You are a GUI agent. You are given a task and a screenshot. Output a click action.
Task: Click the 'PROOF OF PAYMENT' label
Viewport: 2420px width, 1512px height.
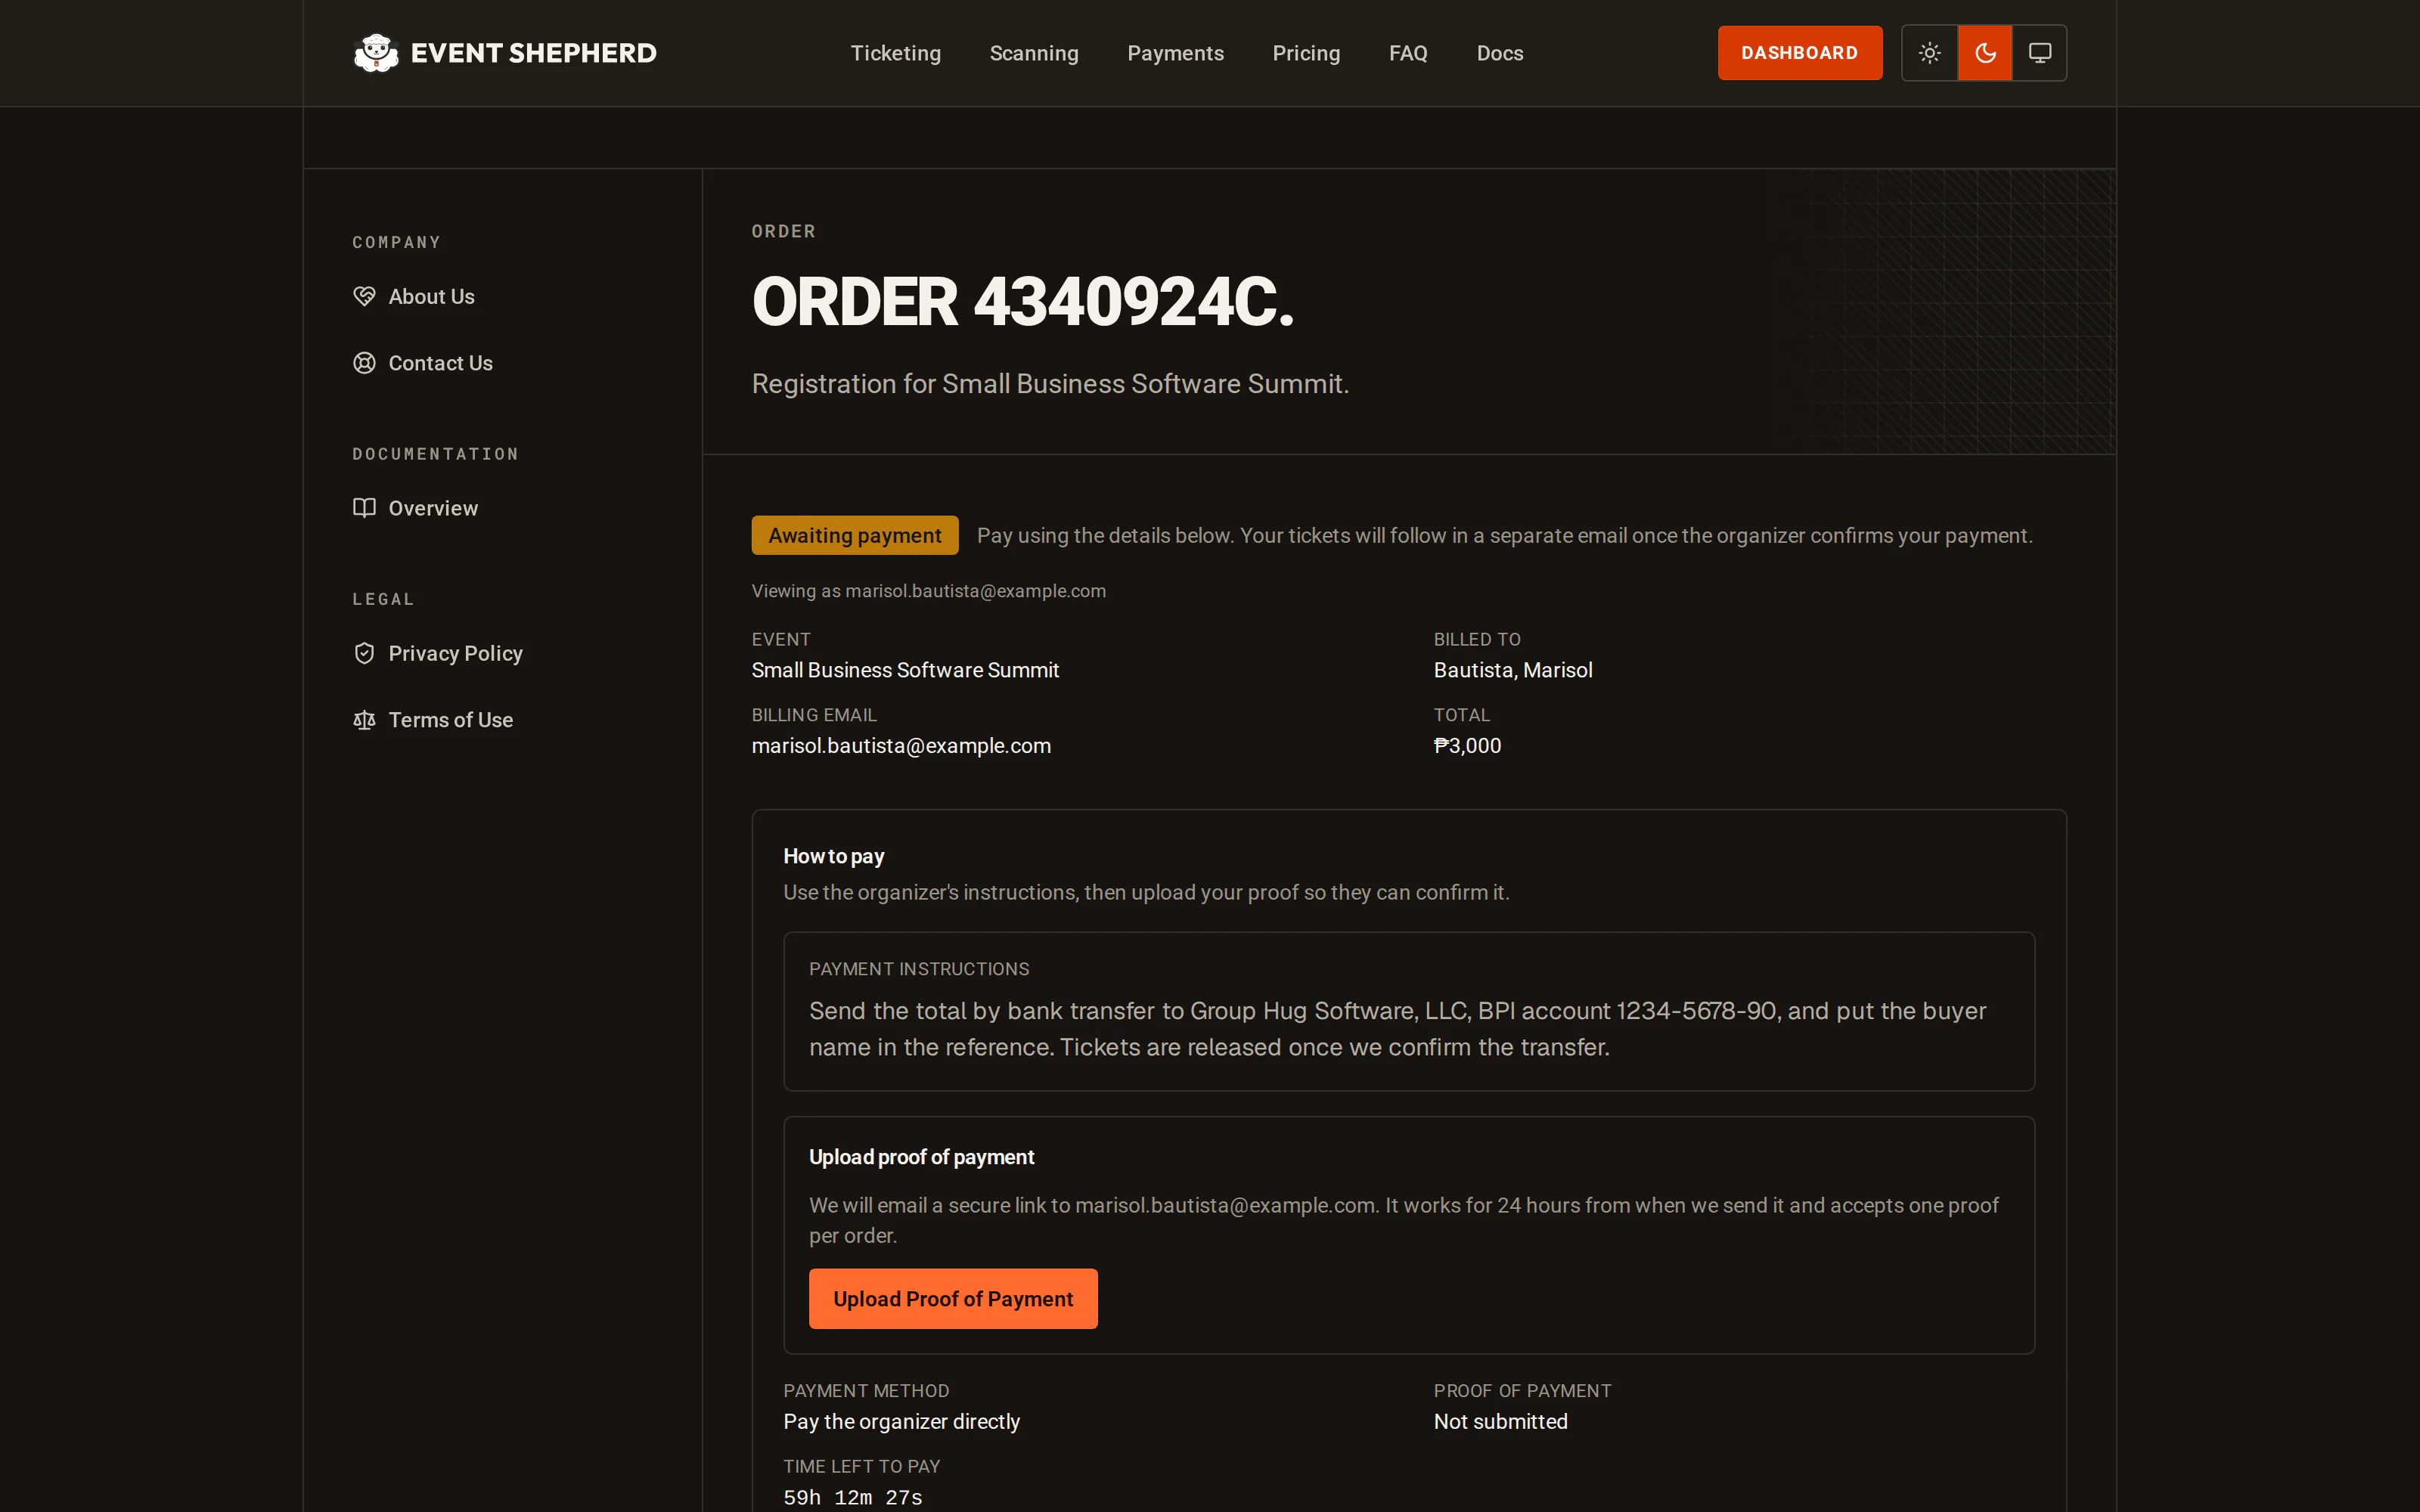click(x=1522, y=1391)
